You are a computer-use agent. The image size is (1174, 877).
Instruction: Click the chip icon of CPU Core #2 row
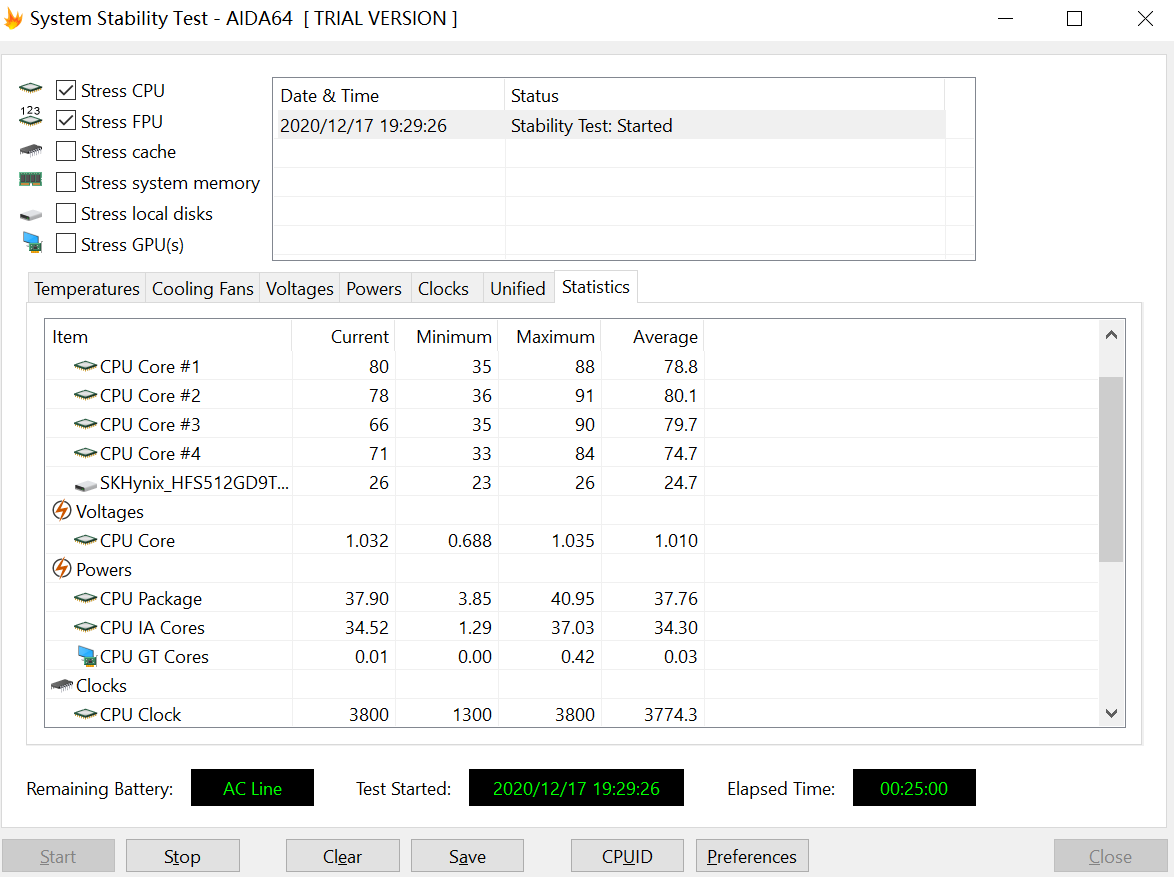pyautogui.click(x=85, y=395)
